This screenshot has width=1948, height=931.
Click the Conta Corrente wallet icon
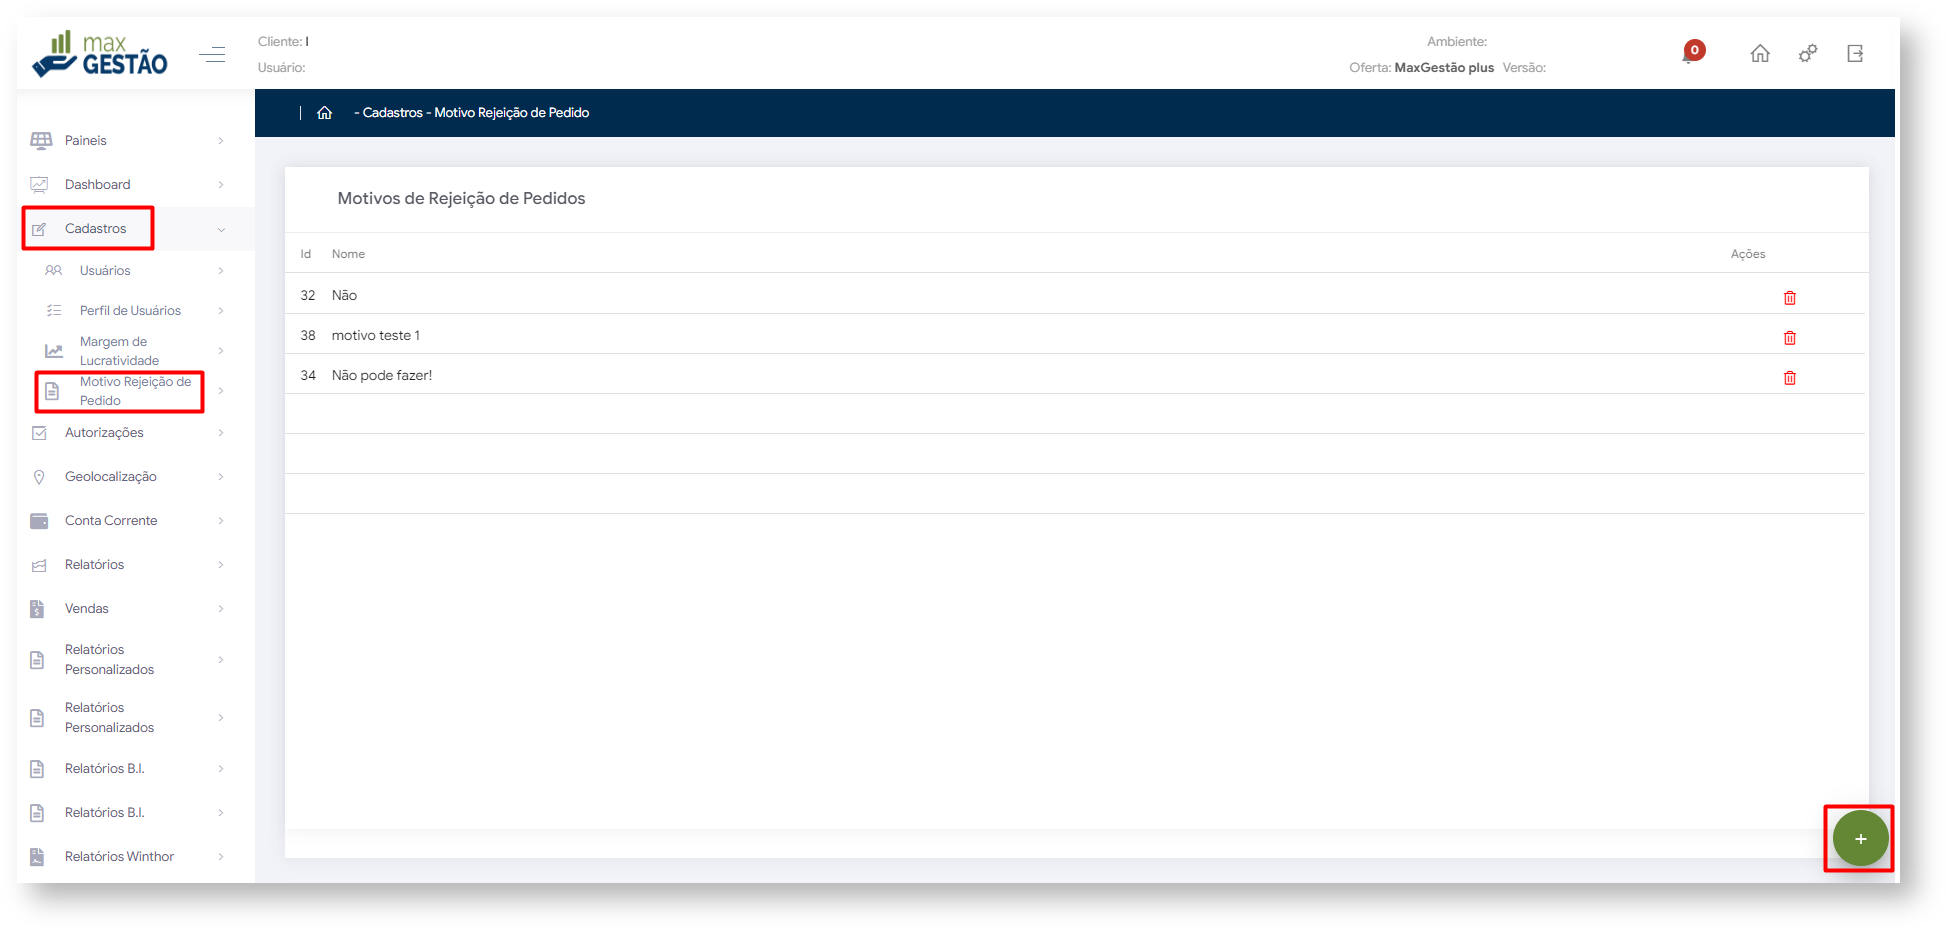pos(39,521)
